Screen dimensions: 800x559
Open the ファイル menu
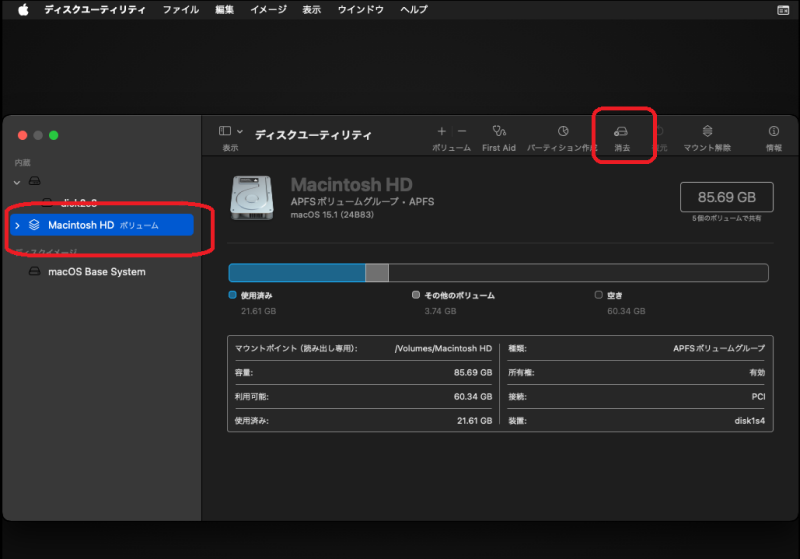coord(181,9)
